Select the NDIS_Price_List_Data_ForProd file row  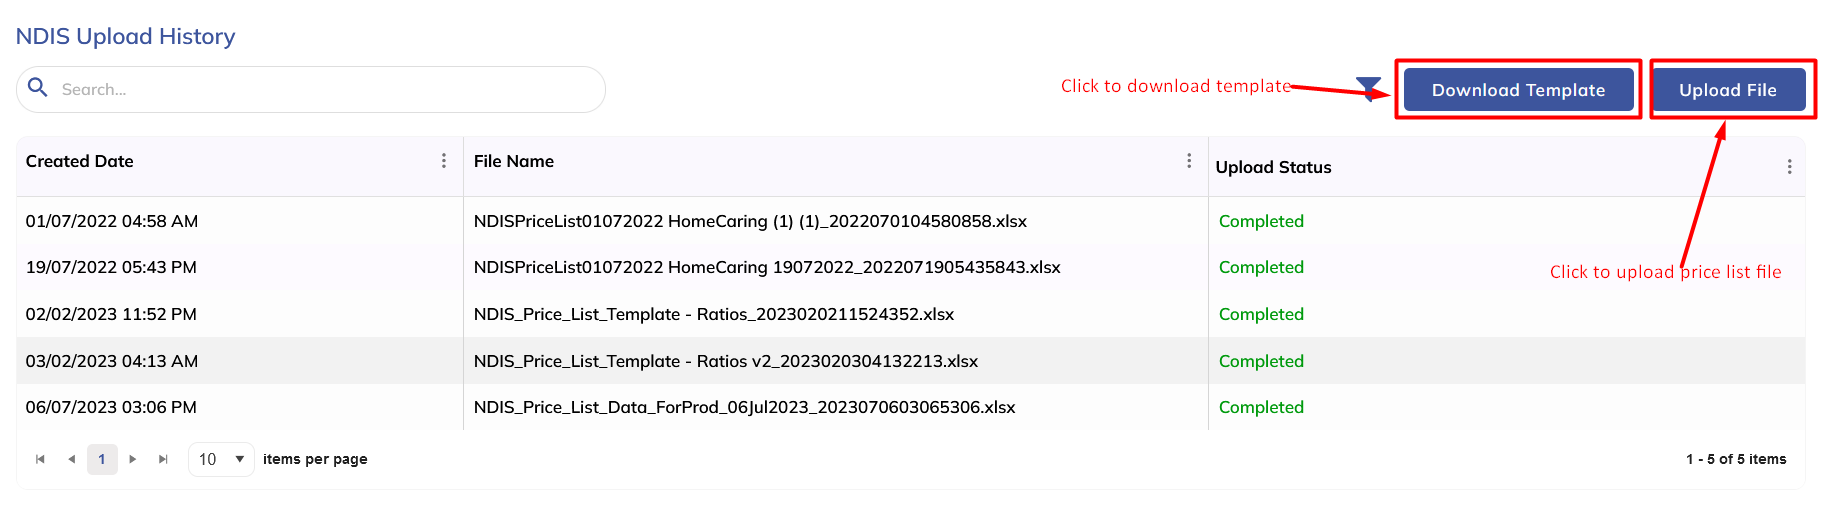(744, 407)
